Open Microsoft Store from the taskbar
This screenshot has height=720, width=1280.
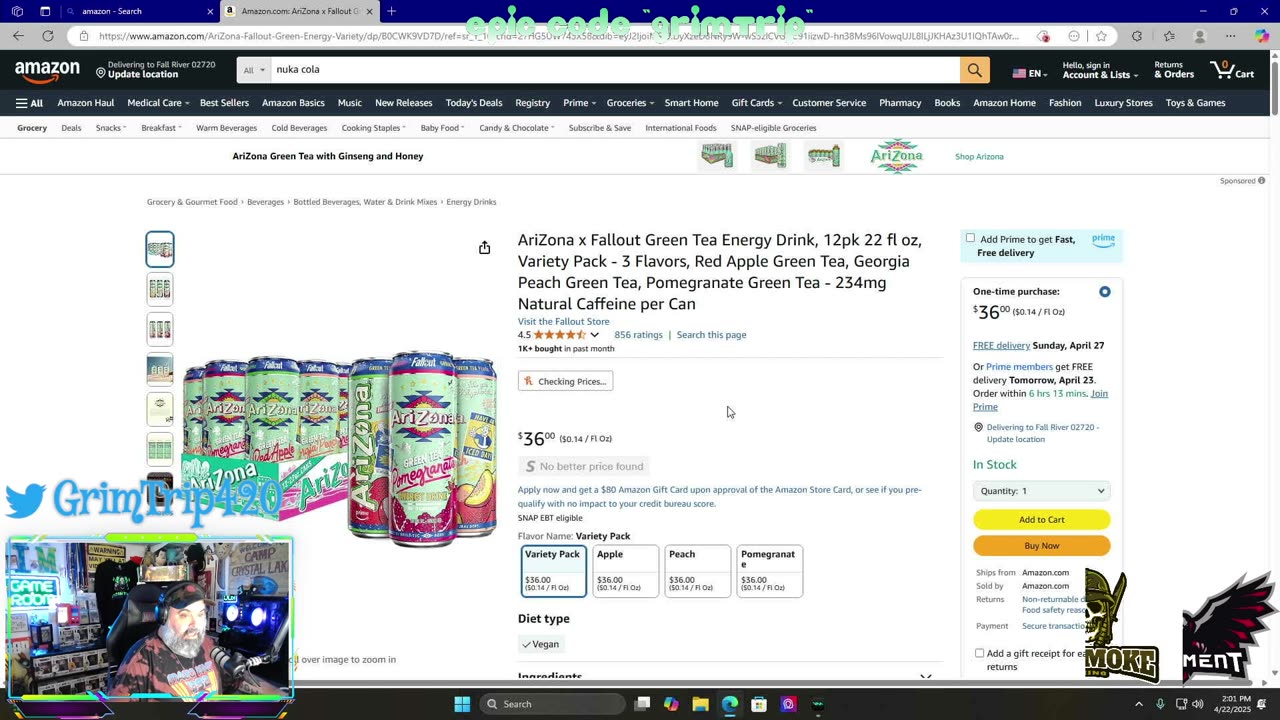(759, 704)
